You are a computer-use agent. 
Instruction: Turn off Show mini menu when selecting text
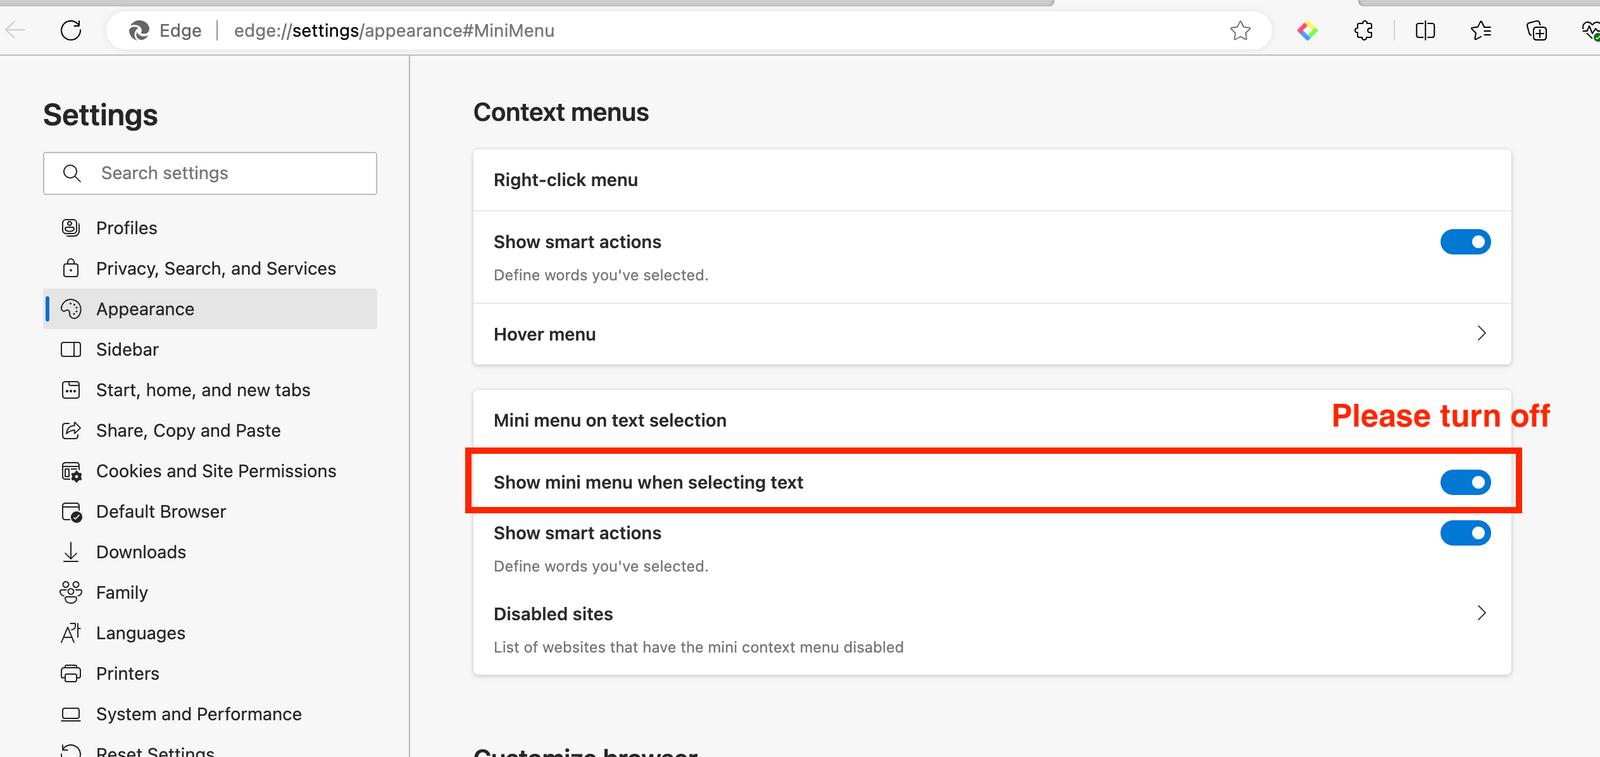pos(1465,481)
